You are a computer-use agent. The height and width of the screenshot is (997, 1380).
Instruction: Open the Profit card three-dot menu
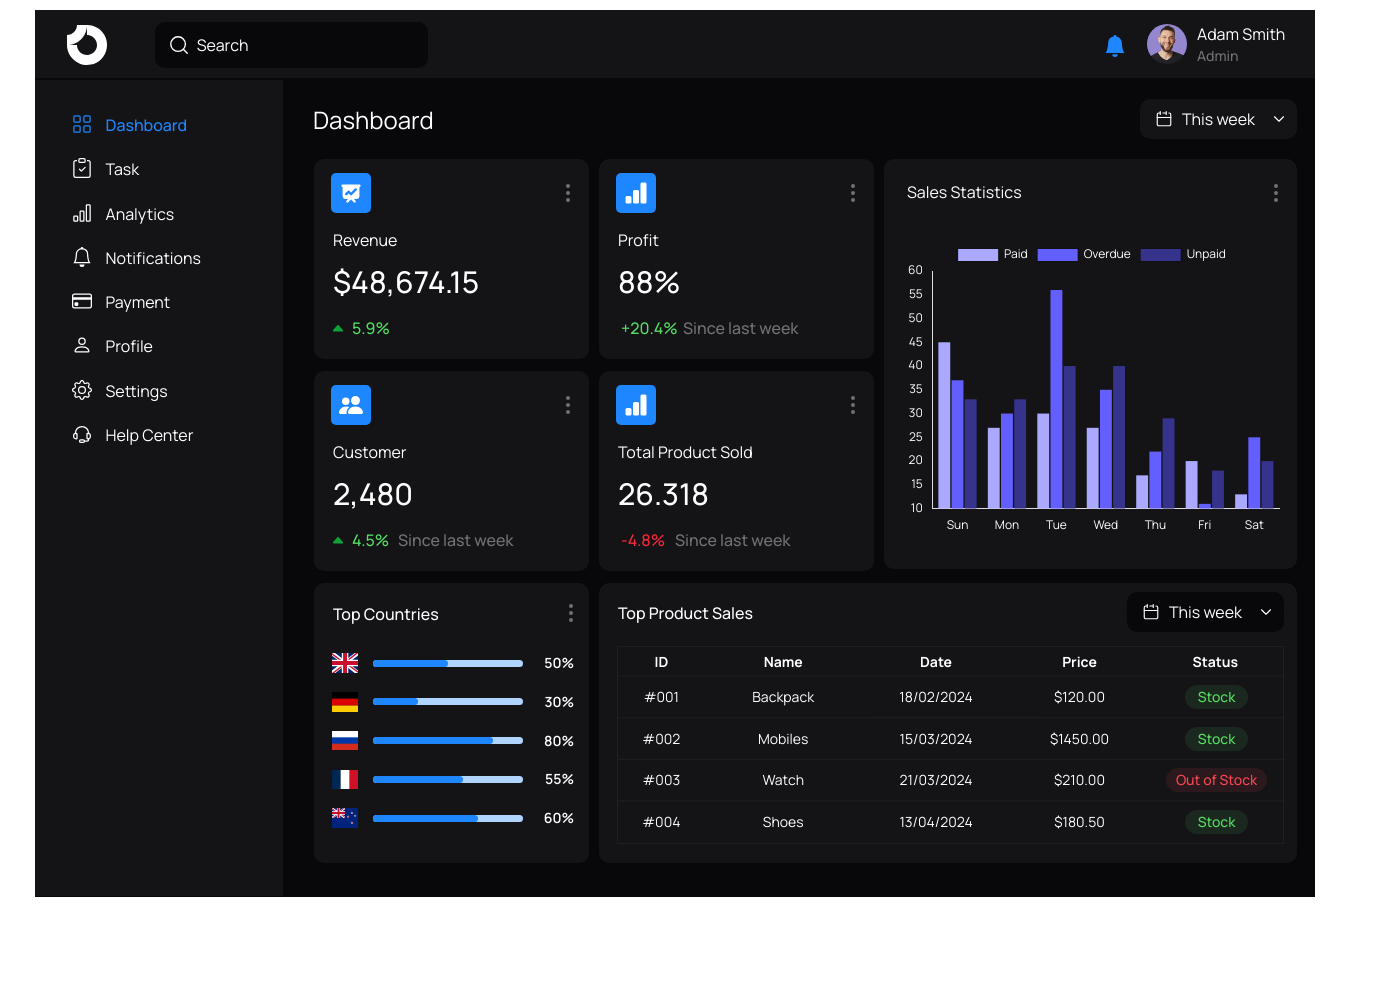pyautogui.click(x=852, y=193)
